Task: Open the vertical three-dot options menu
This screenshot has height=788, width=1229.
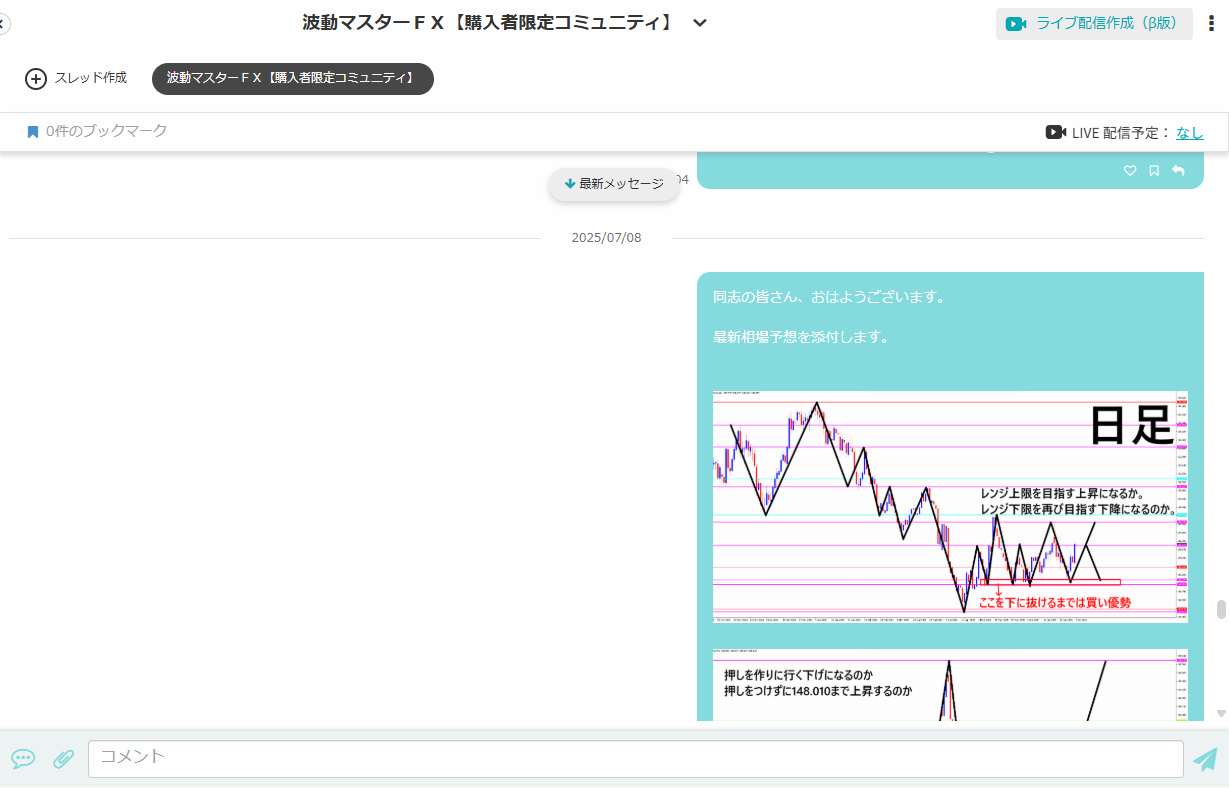Action: (x=1211, y=23)
